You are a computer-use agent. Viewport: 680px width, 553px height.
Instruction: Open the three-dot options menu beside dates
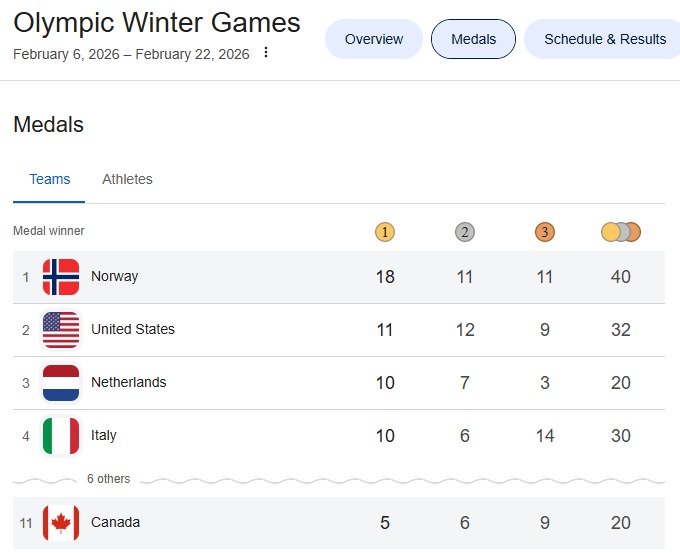point(266,53)
